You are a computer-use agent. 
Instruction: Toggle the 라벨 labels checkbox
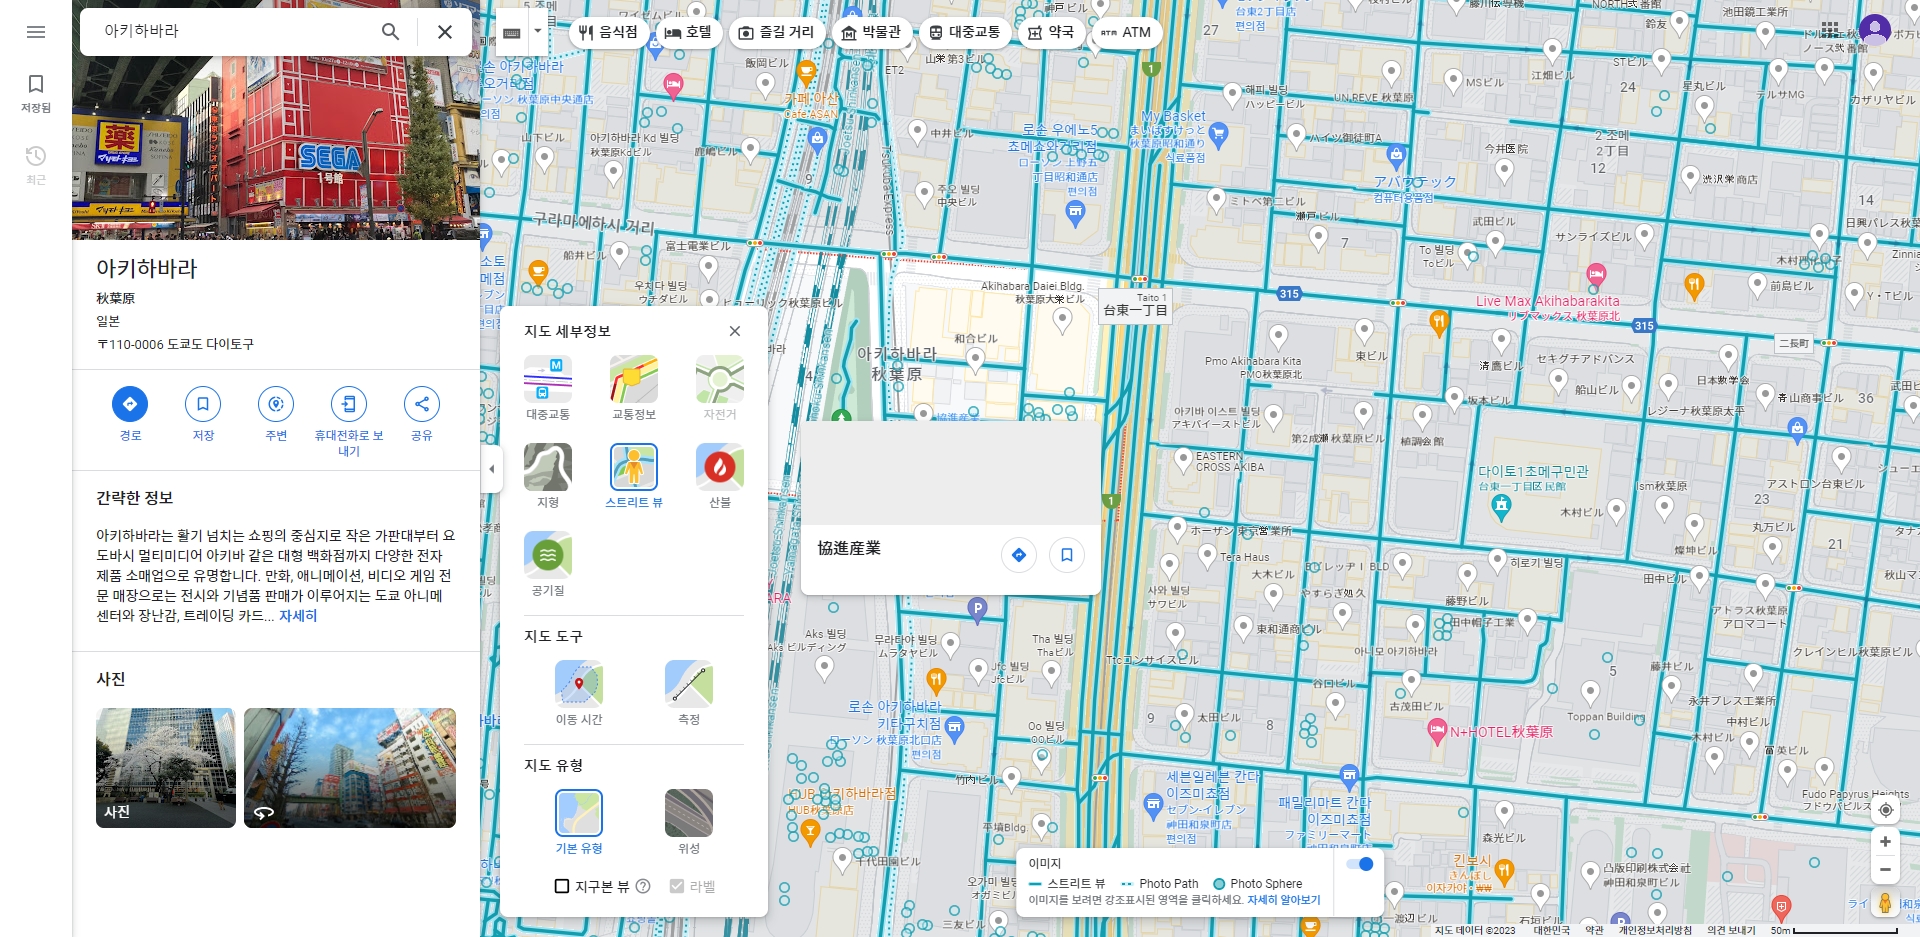pyautogui.click(x=677, y=886)
